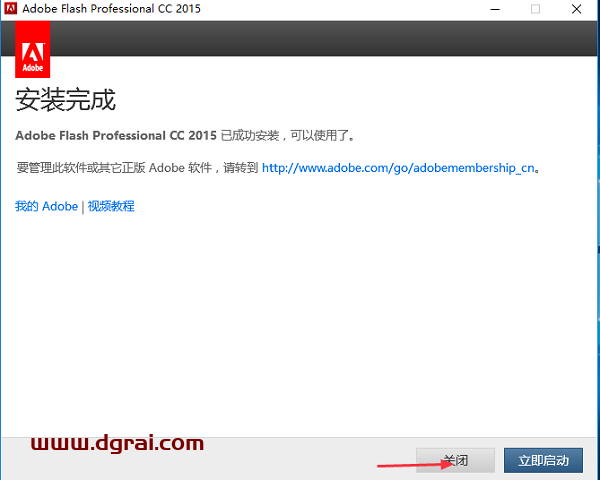Click the window title Adobe Flash Professional CC 2015
Viewport: 600px width, 480px height.
[x=111, y=8]
